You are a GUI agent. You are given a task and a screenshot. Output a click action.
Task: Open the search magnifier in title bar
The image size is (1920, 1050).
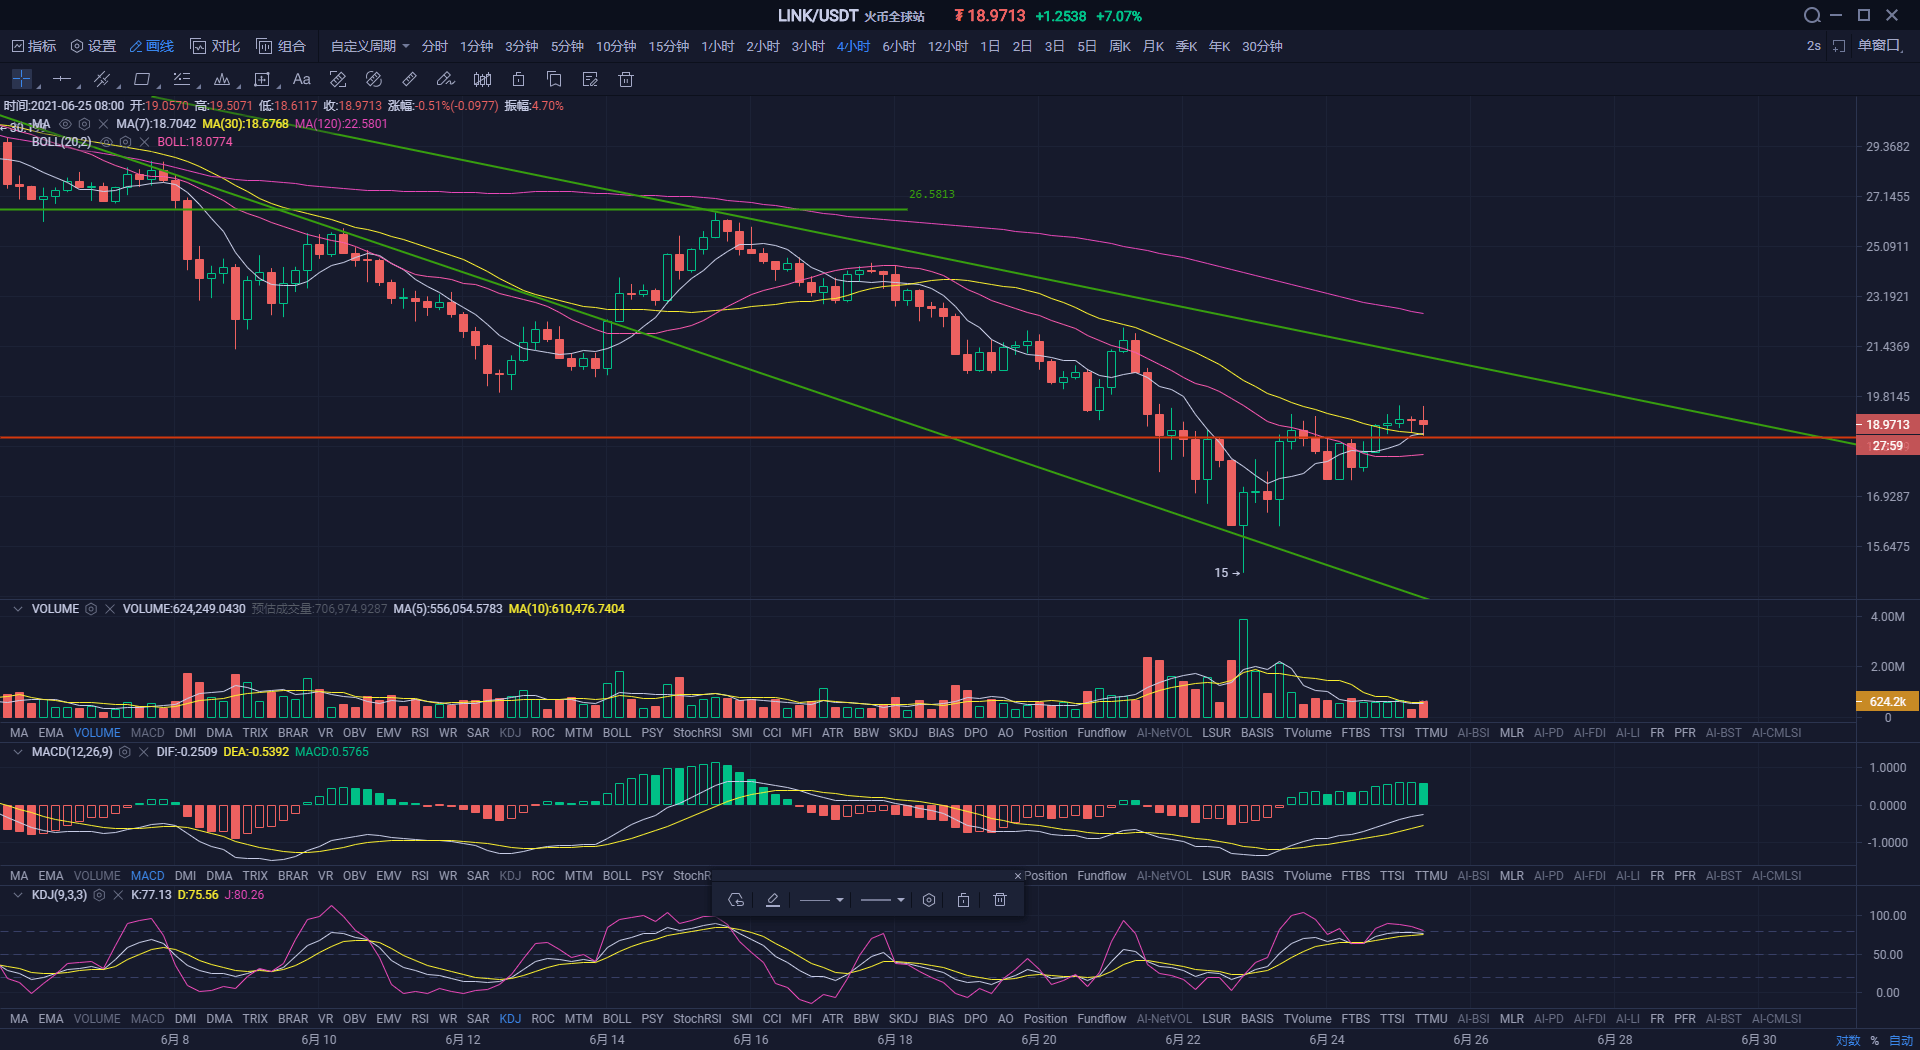(1811, 15)
